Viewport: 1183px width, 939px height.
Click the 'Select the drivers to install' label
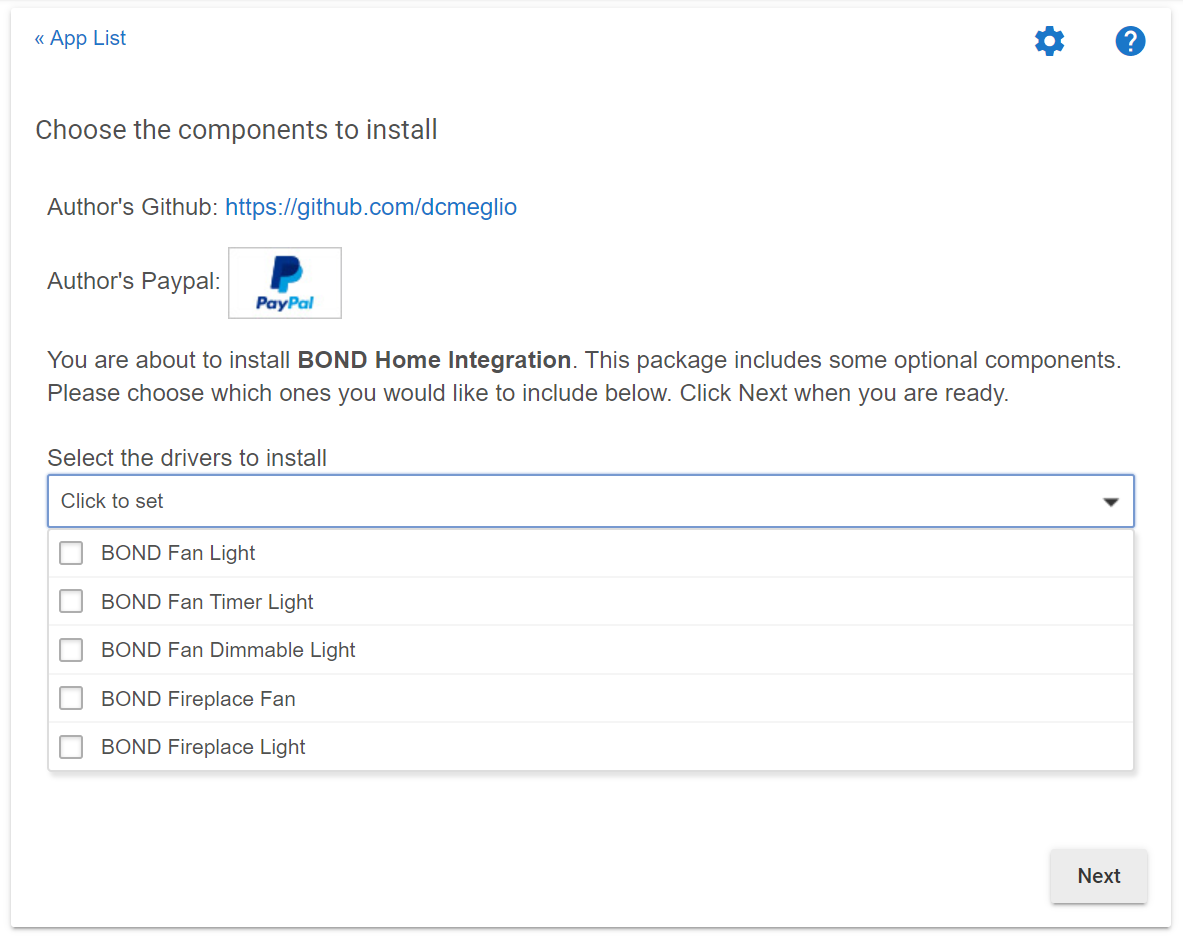[187, 458]
